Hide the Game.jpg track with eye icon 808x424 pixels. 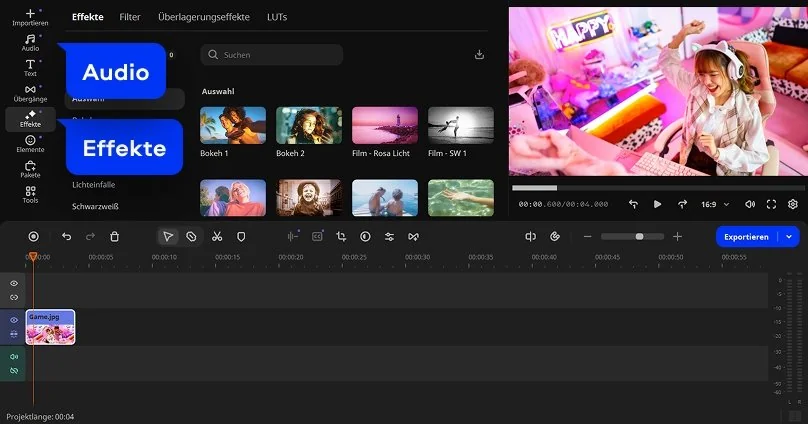(x=14, y=320)
